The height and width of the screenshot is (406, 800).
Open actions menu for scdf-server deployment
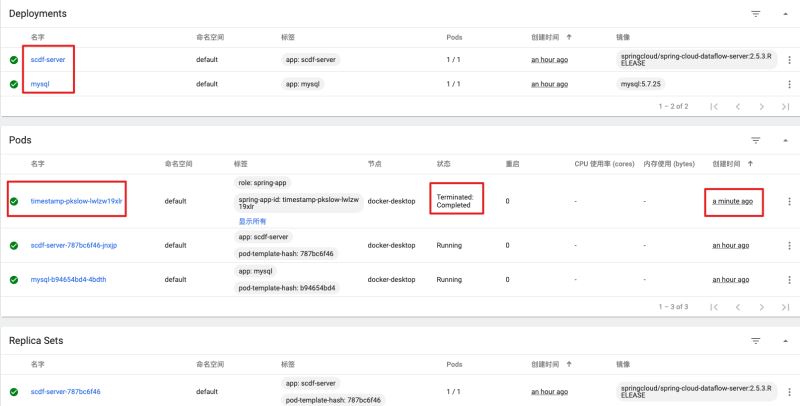789,60
